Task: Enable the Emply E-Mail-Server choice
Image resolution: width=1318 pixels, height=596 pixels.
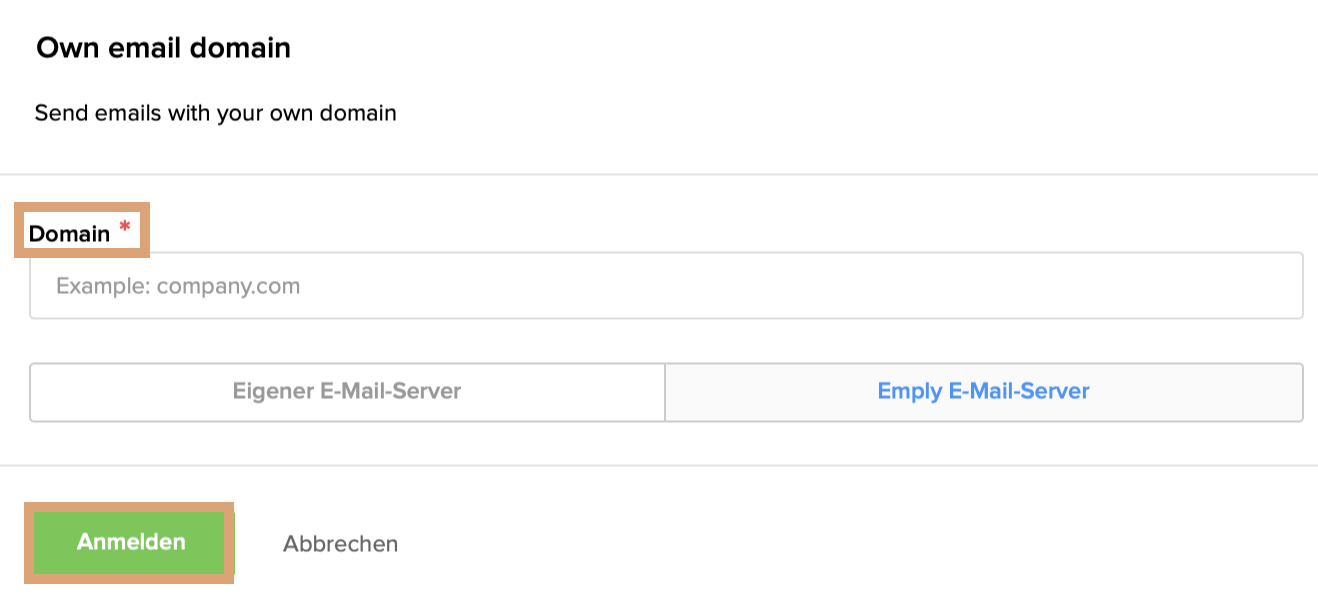Action: pyautogui.click(x=984, y=391)
